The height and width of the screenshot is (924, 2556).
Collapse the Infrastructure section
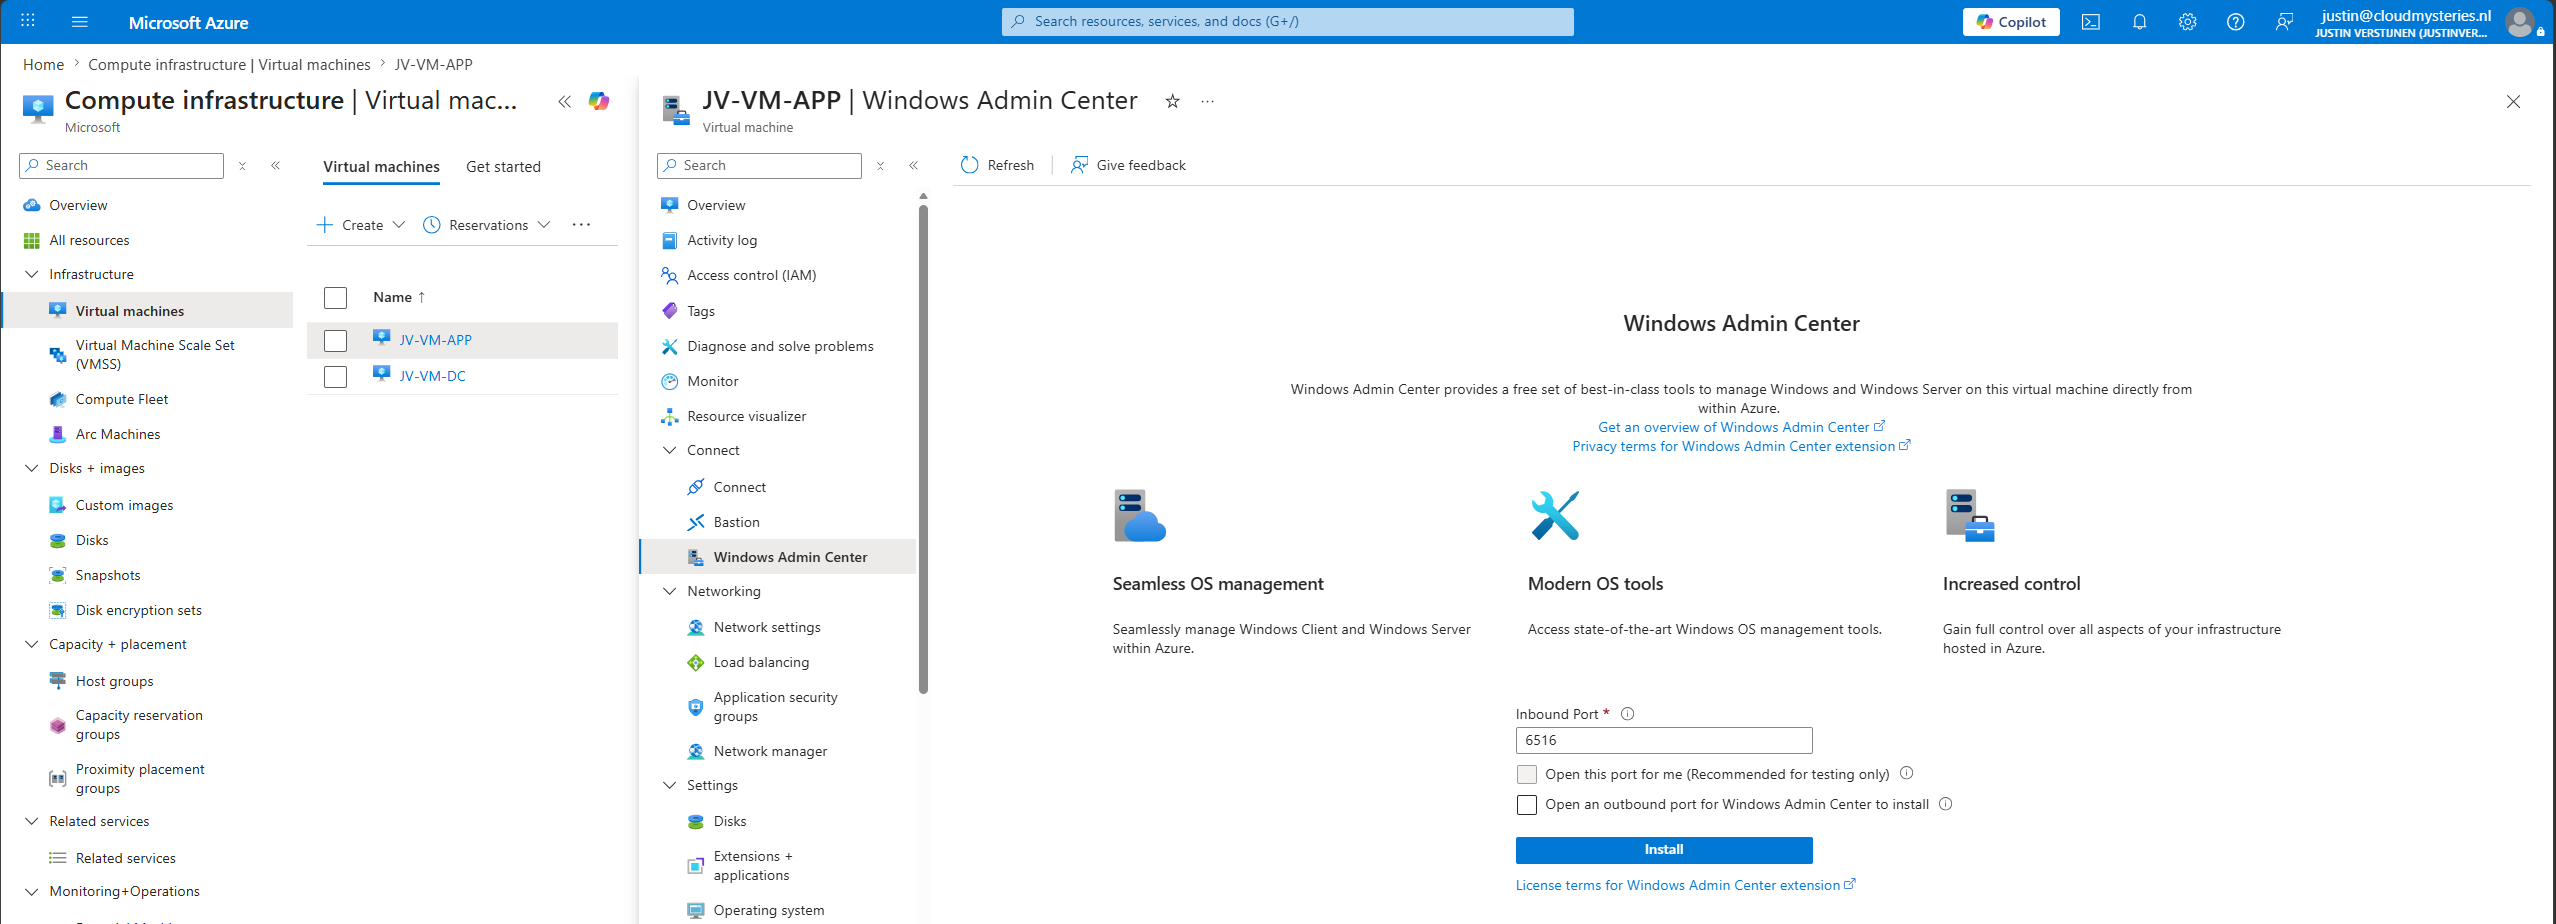pos(31,274)
